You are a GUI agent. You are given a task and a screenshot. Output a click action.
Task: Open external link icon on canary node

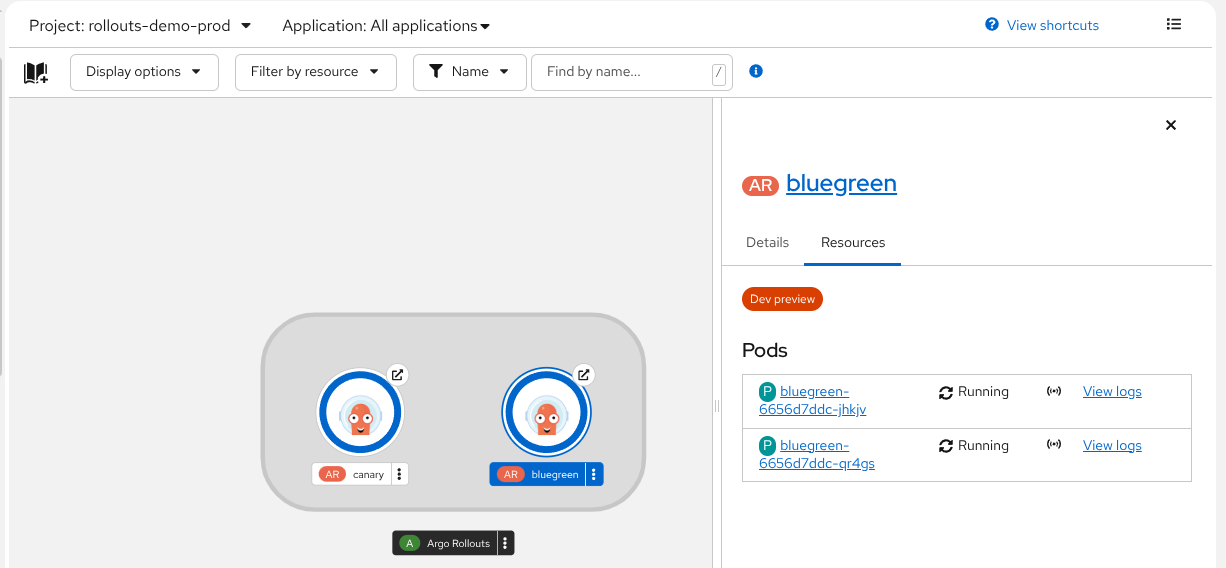click(x=397, y=375)
